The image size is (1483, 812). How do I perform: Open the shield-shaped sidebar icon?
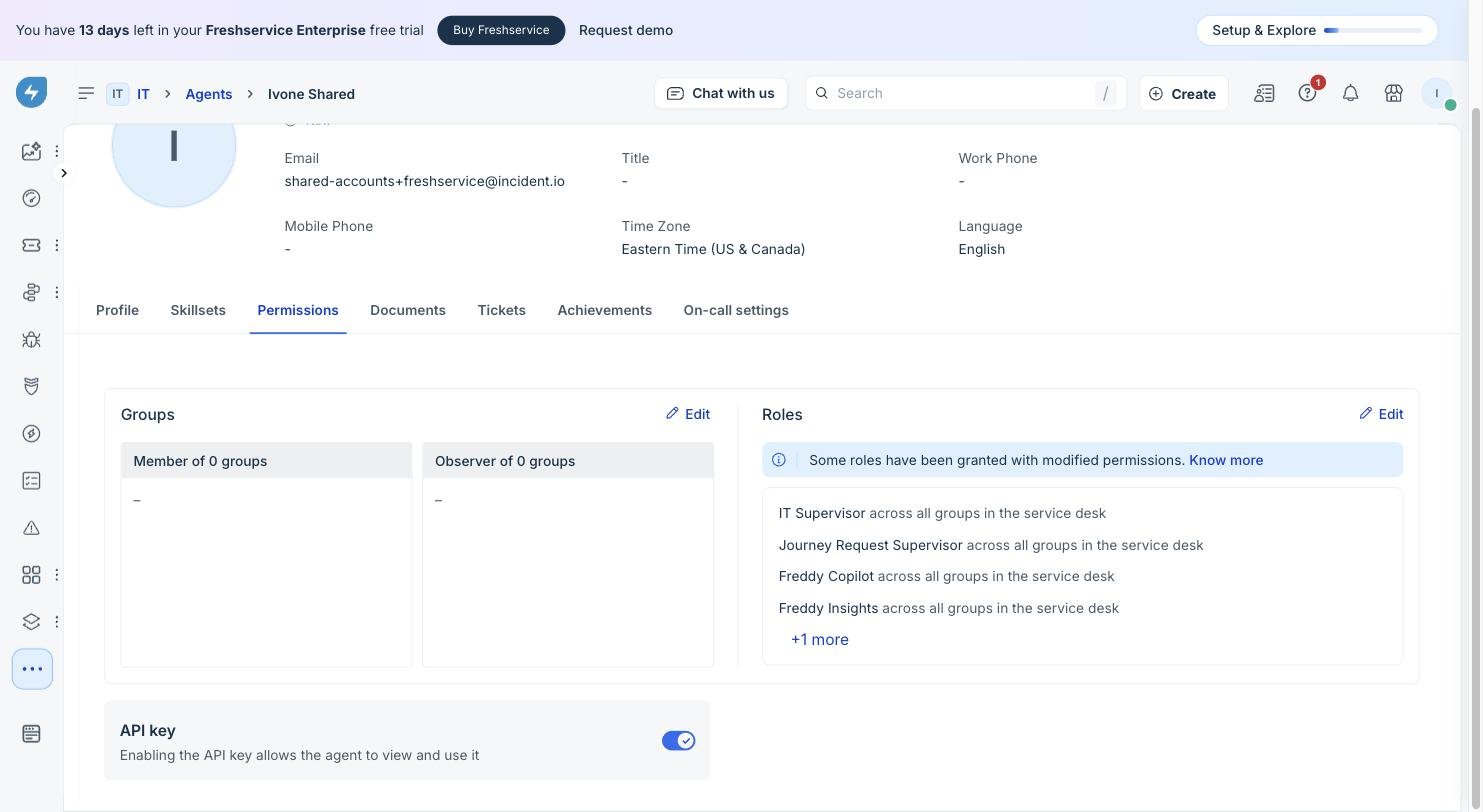pos(31,386)
